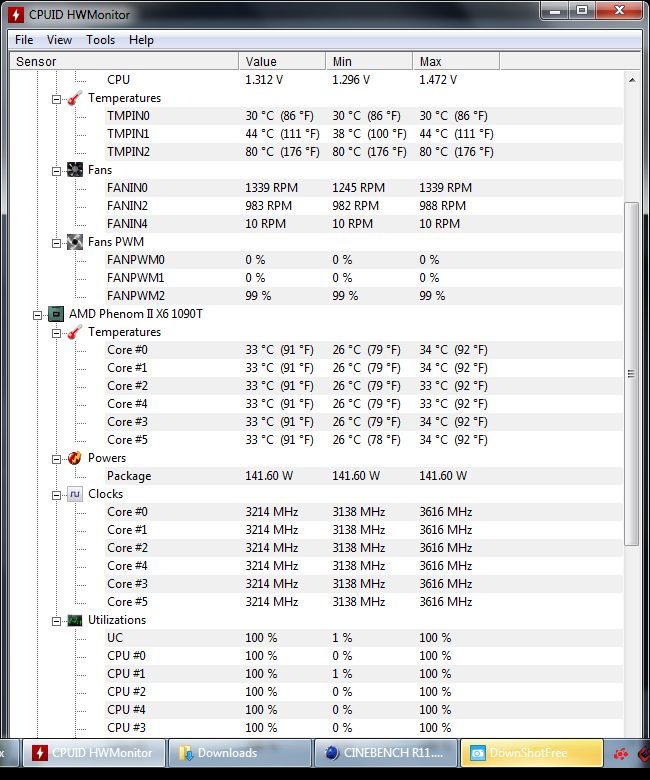Click the thermometer icon beside the motherboard Temperatures
The height and width of the screenshot is (780, 650).
(75, 98)
